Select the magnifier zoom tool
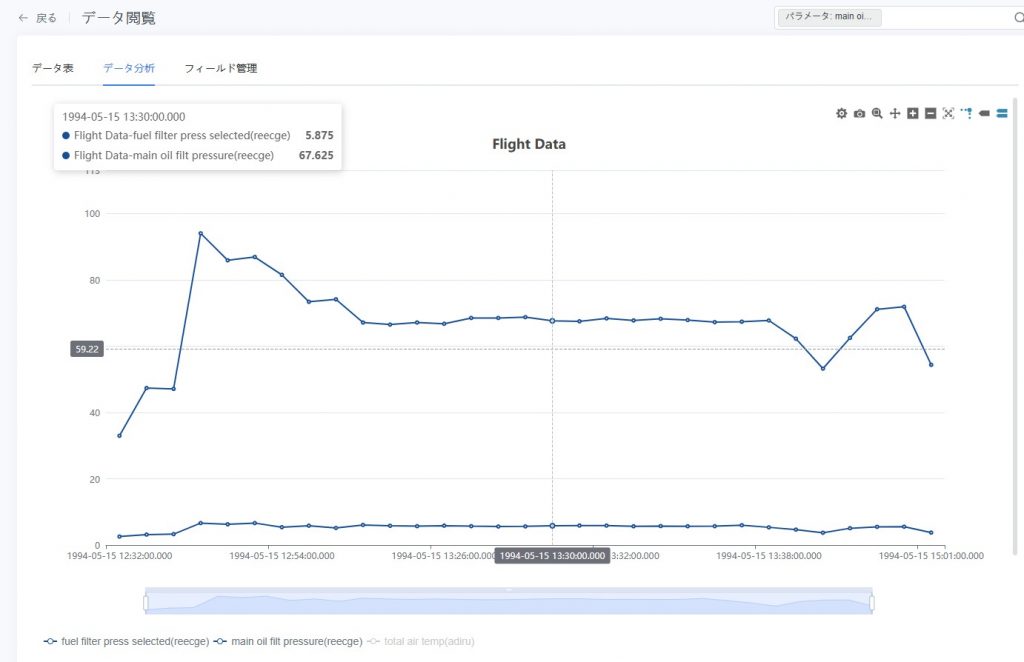1024x662 pixels. click(x=877, y=114)
